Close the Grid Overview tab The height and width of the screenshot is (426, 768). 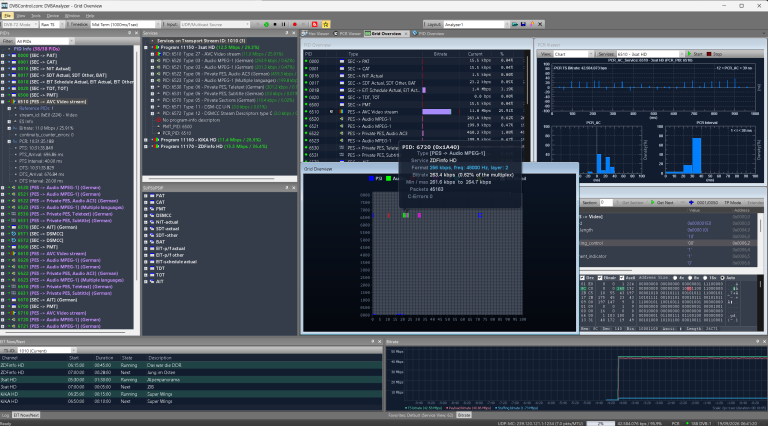pyautogui.click(x=406, y=34)
